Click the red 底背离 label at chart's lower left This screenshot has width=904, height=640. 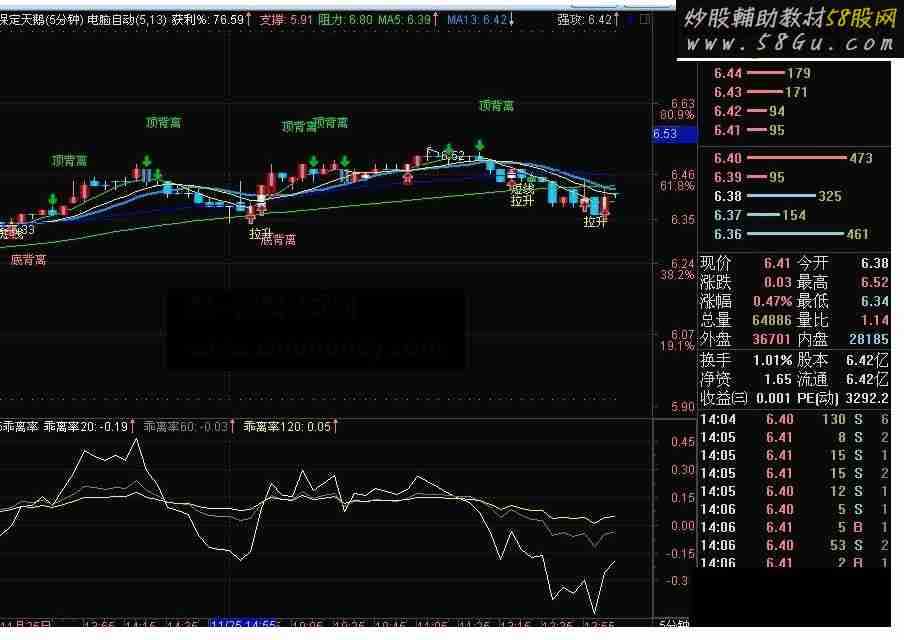pos(28,260)
